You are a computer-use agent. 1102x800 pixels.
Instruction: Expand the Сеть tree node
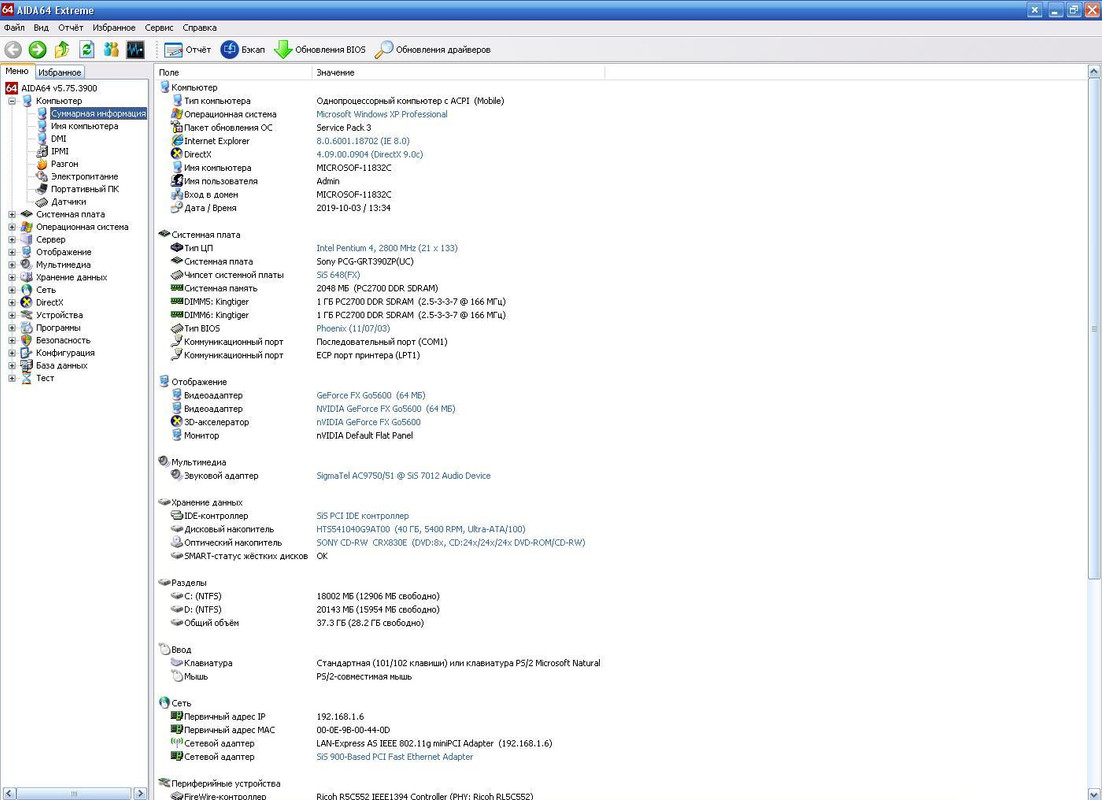click(12, 290)
